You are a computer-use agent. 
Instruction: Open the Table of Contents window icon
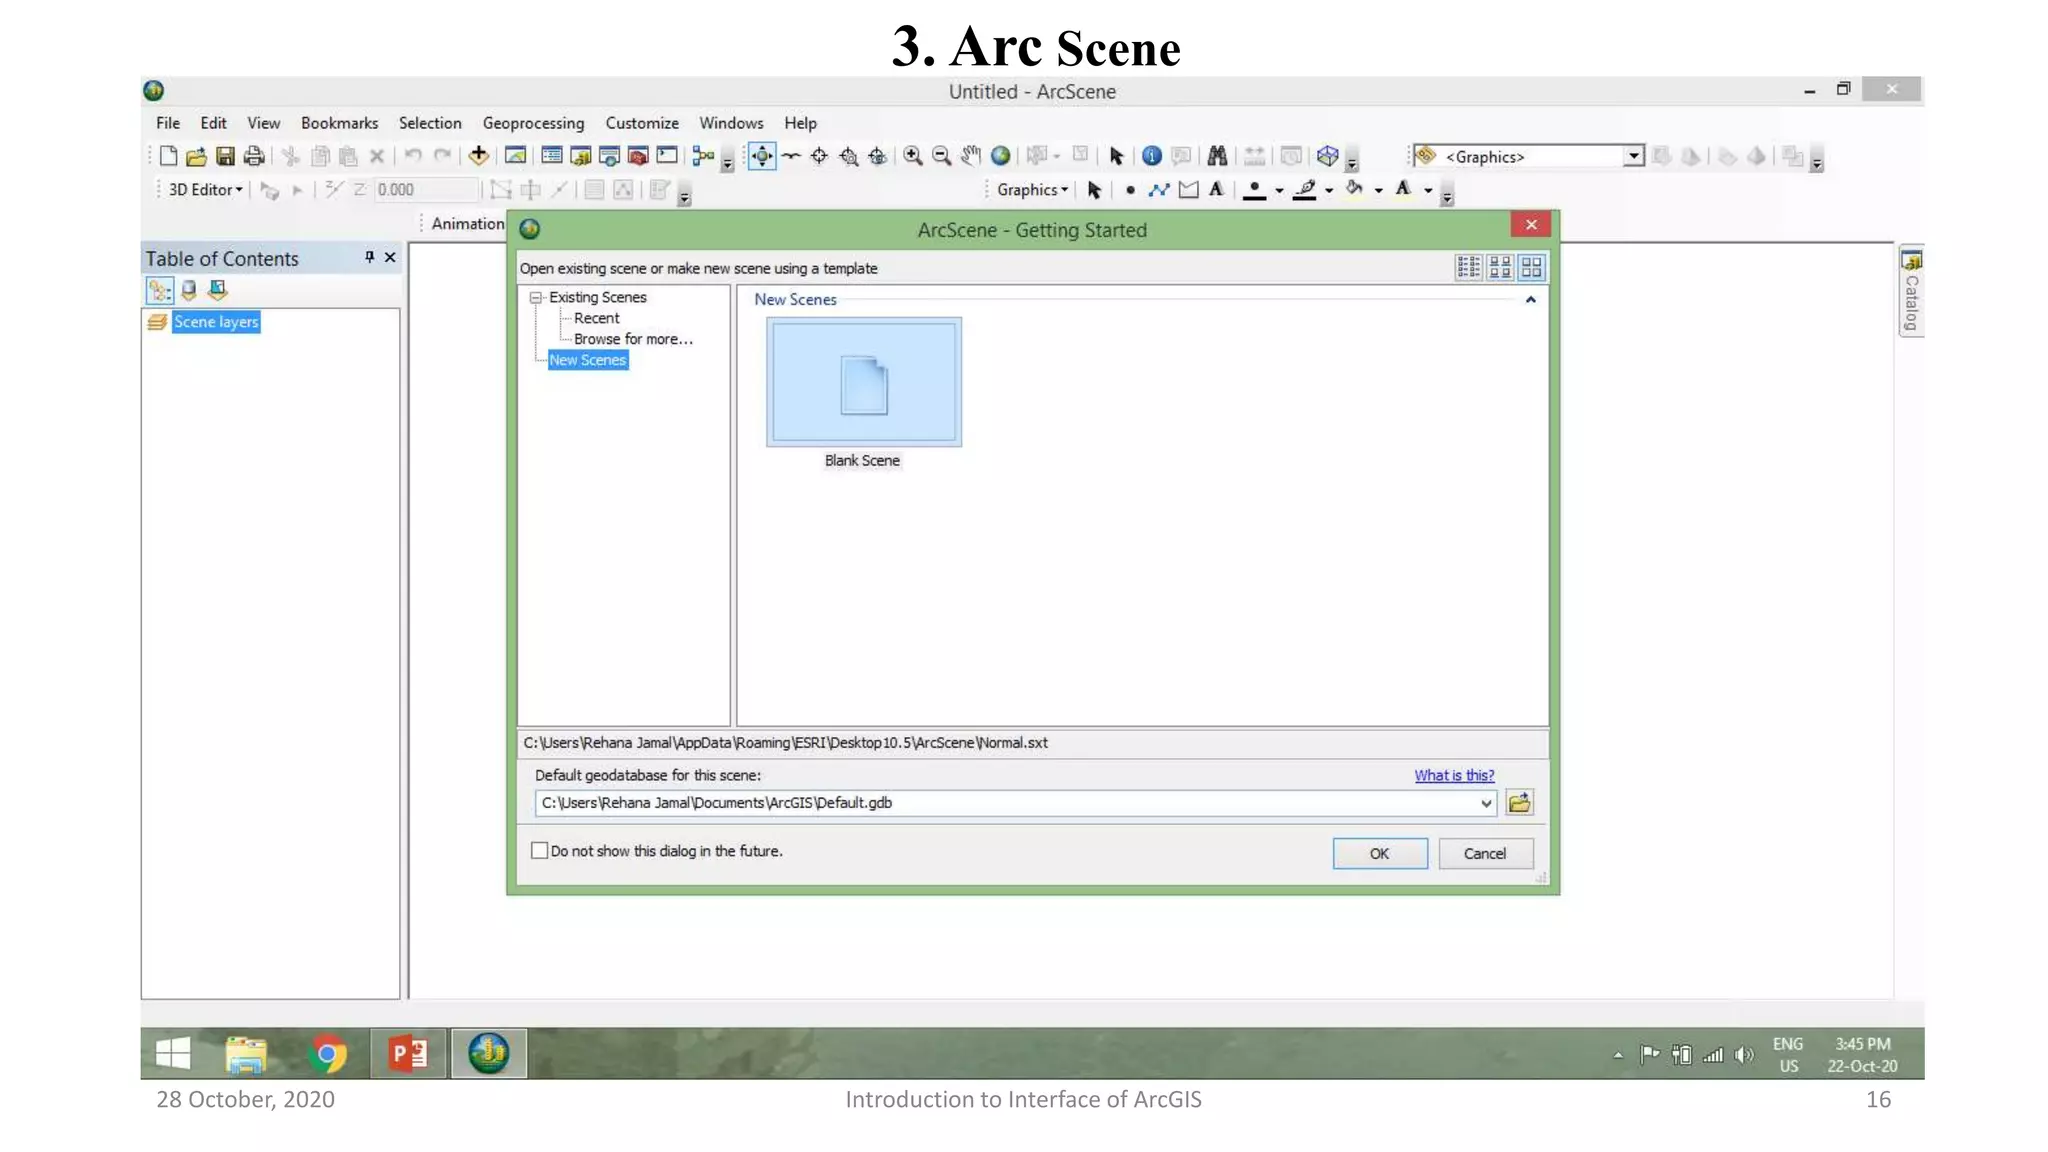pyautogui.click(x=551, y=156)
